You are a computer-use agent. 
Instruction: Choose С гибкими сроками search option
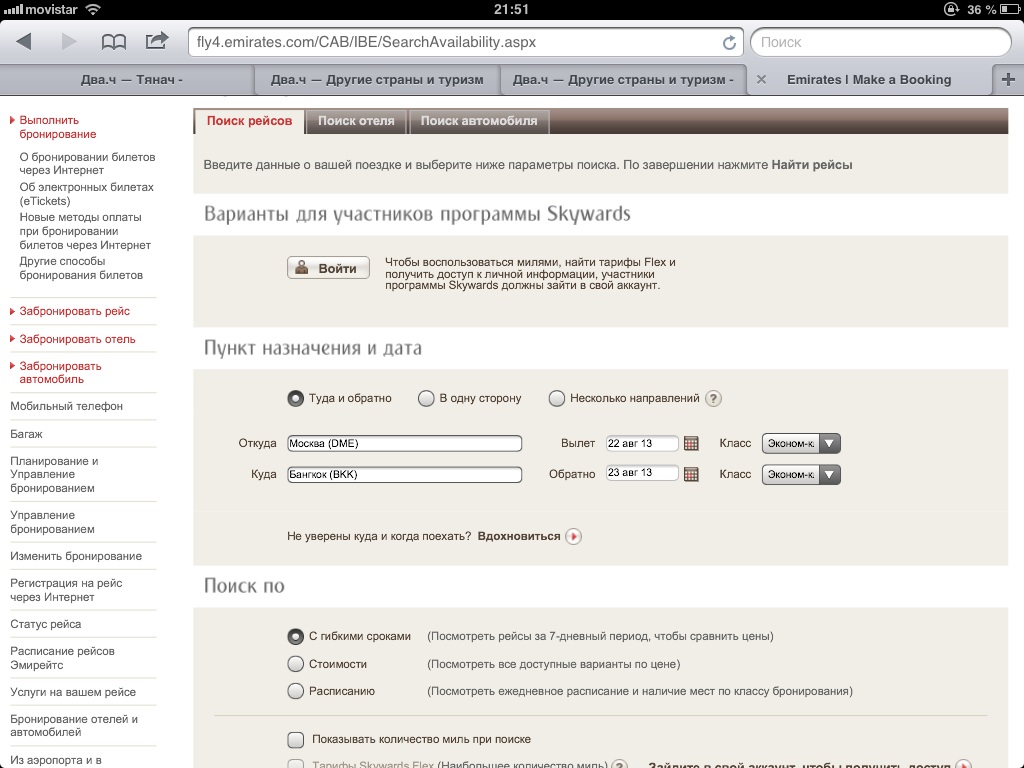tap(295, 636)
